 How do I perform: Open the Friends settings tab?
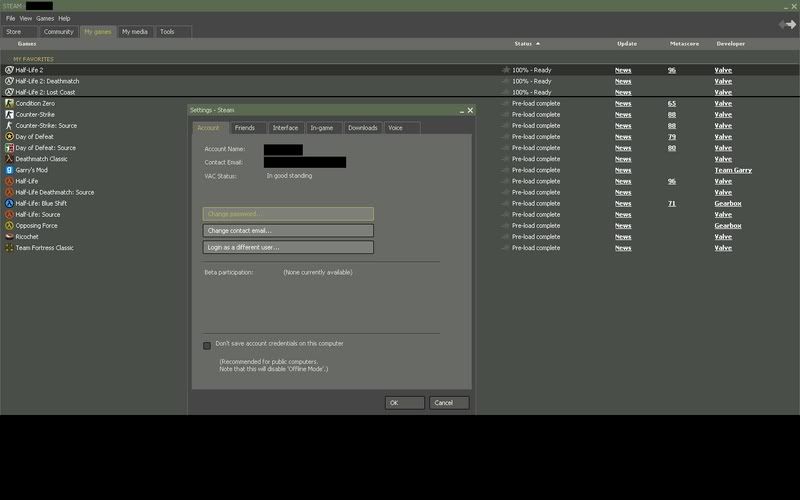pos(248,128)
